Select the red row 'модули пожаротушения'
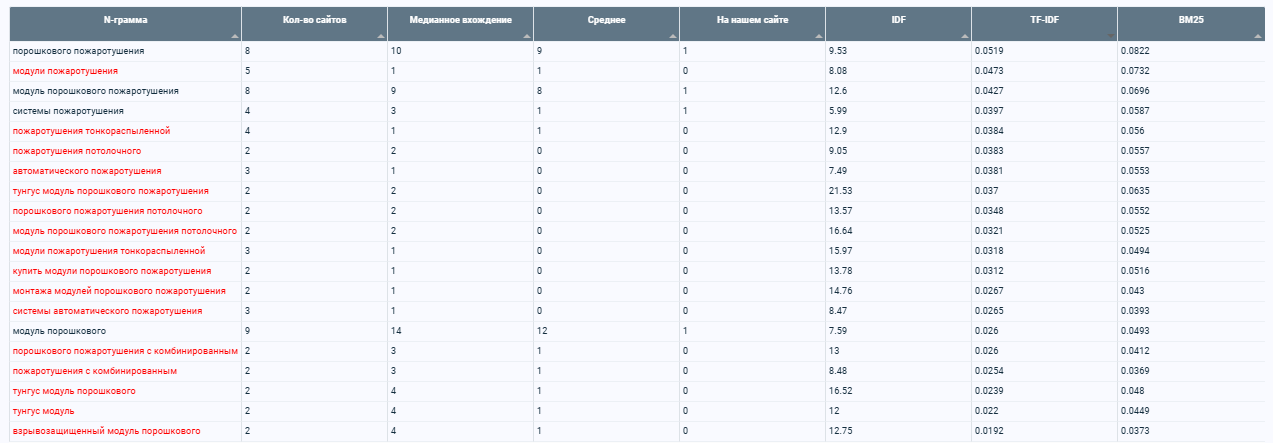The width and height of the screenshot is (1273, 443). pos(636,71)
